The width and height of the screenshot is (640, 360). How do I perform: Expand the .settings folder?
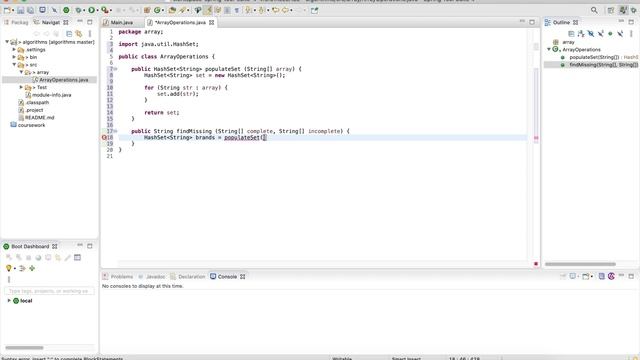[14, 49]
